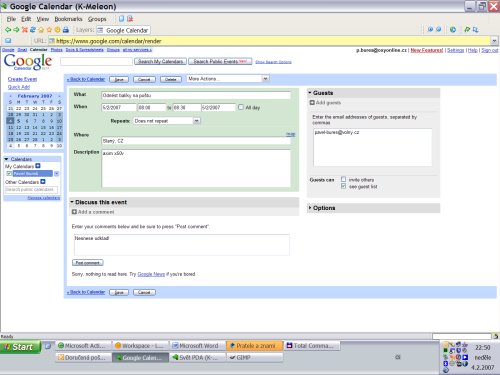Open the URL bar history dropdown
The height and width of the screenshot is (375, 500).
pos(494,41)
